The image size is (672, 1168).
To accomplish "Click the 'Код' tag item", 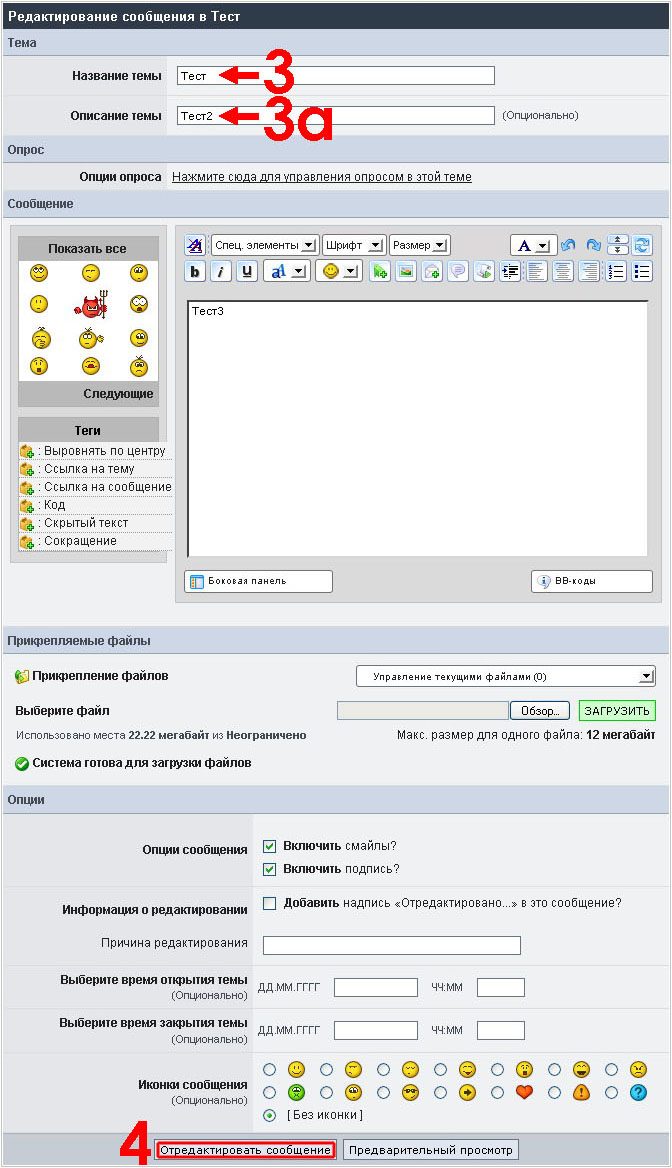I will pyautogui.click(x=54, y=505).
